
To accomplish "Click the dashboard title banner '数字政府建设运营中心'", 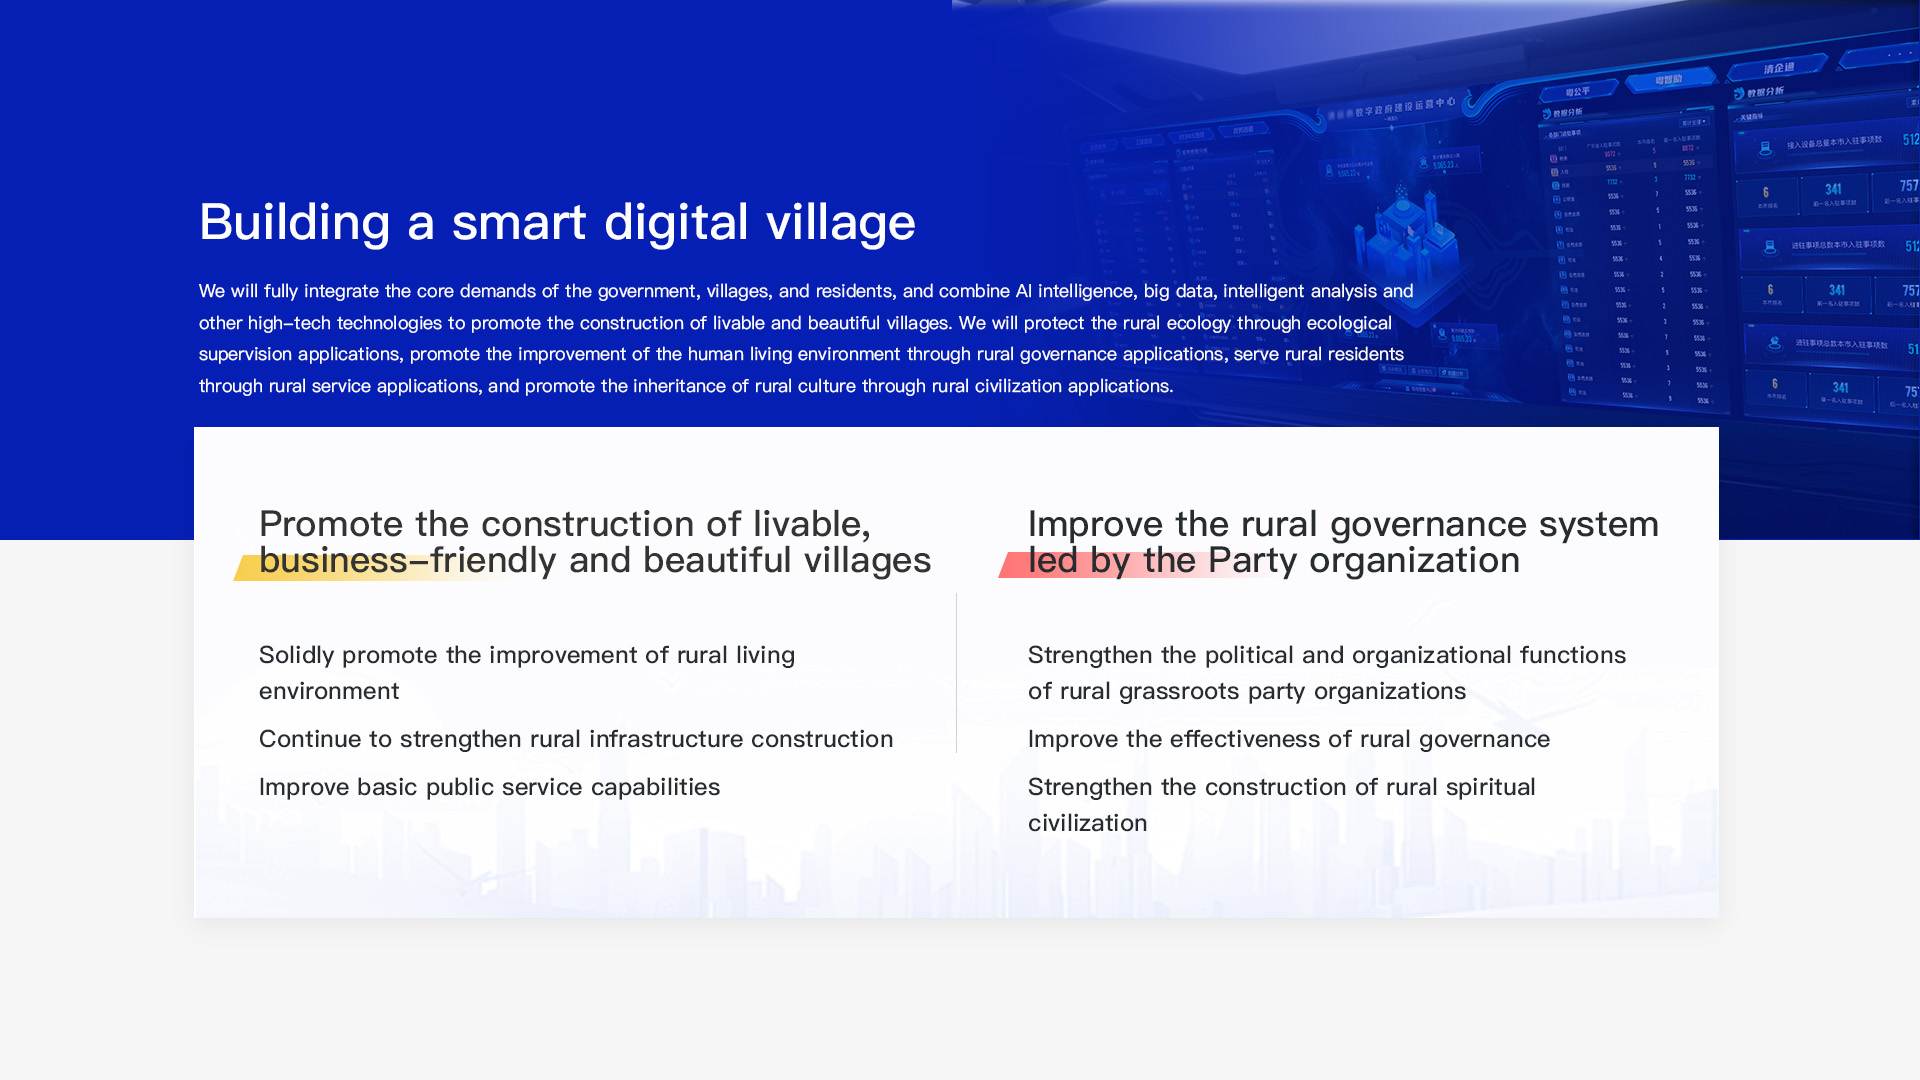I will [x=1390, y=108].
